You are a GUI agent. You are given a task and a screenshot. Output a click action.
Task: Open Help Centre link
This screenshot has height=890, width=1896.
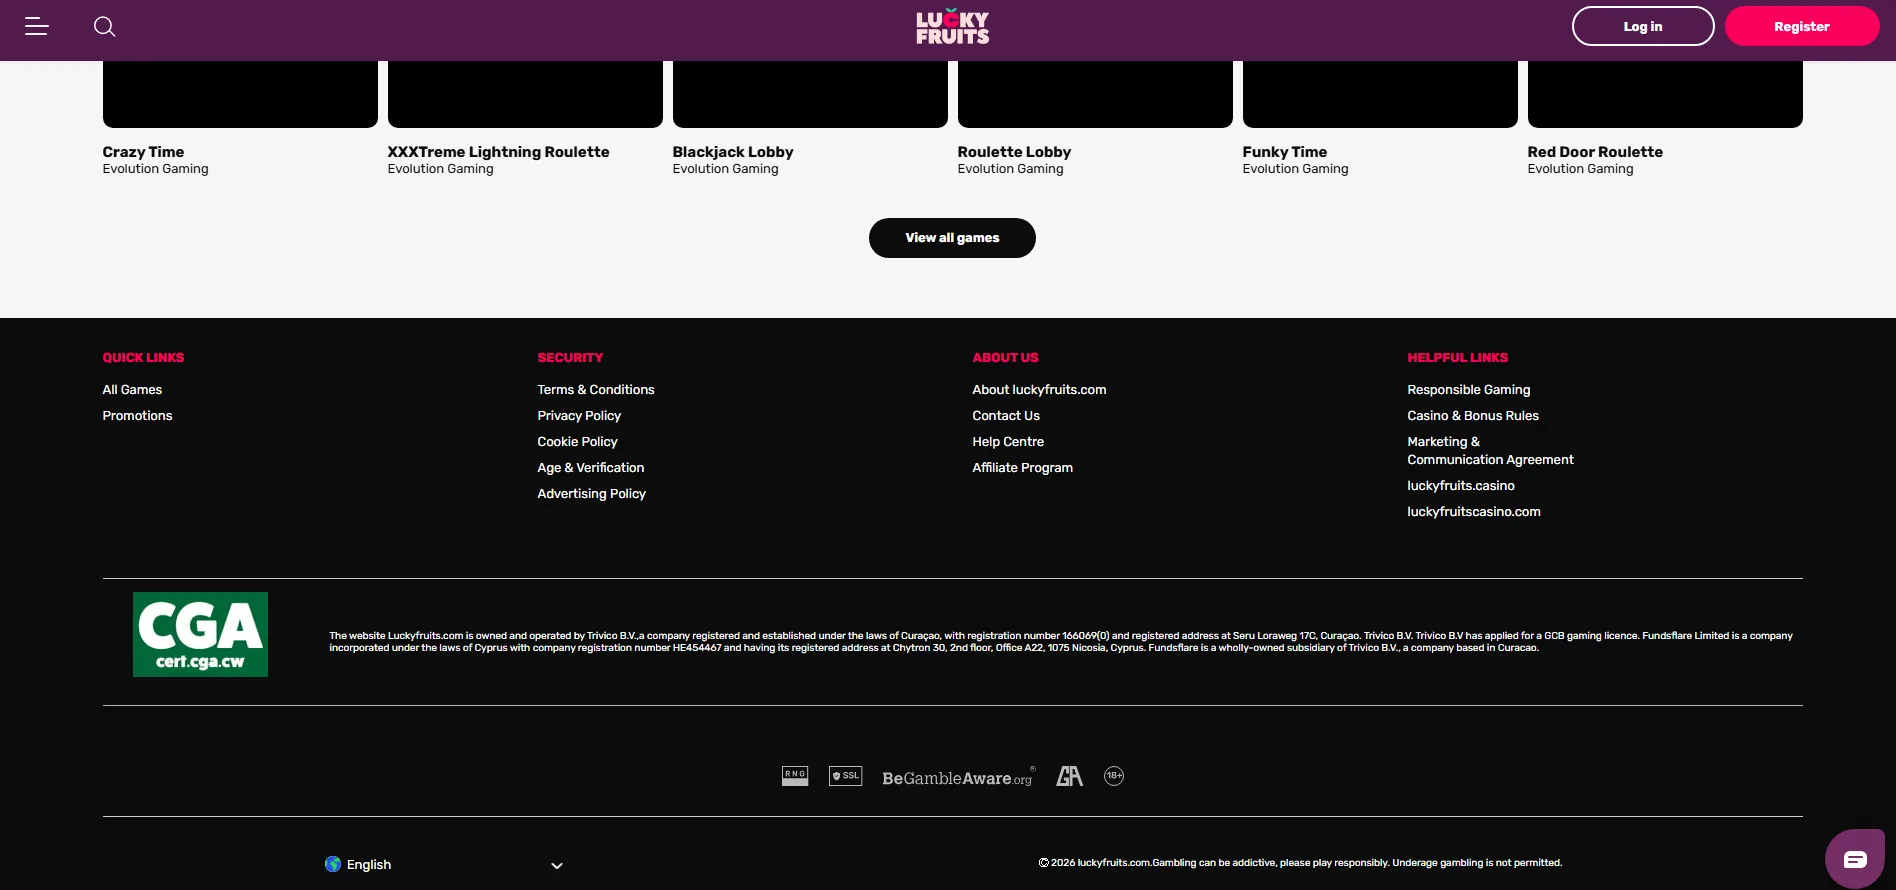click(x=1008, y=442)
